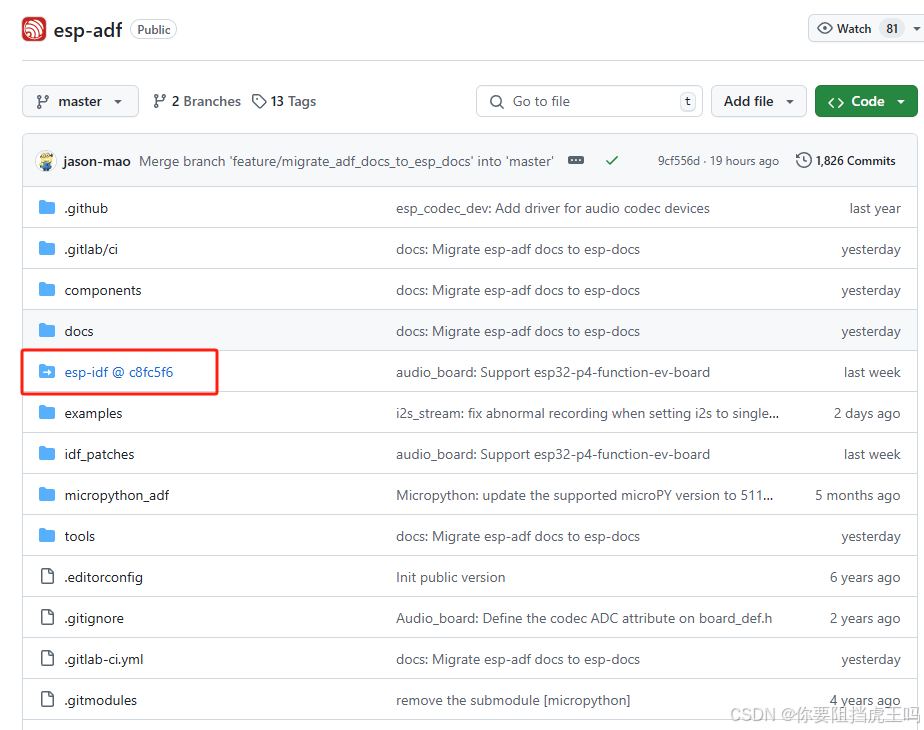Open the .editorconfig file name
The height and width of the screenshot is (730, 924).
[103, 577]
